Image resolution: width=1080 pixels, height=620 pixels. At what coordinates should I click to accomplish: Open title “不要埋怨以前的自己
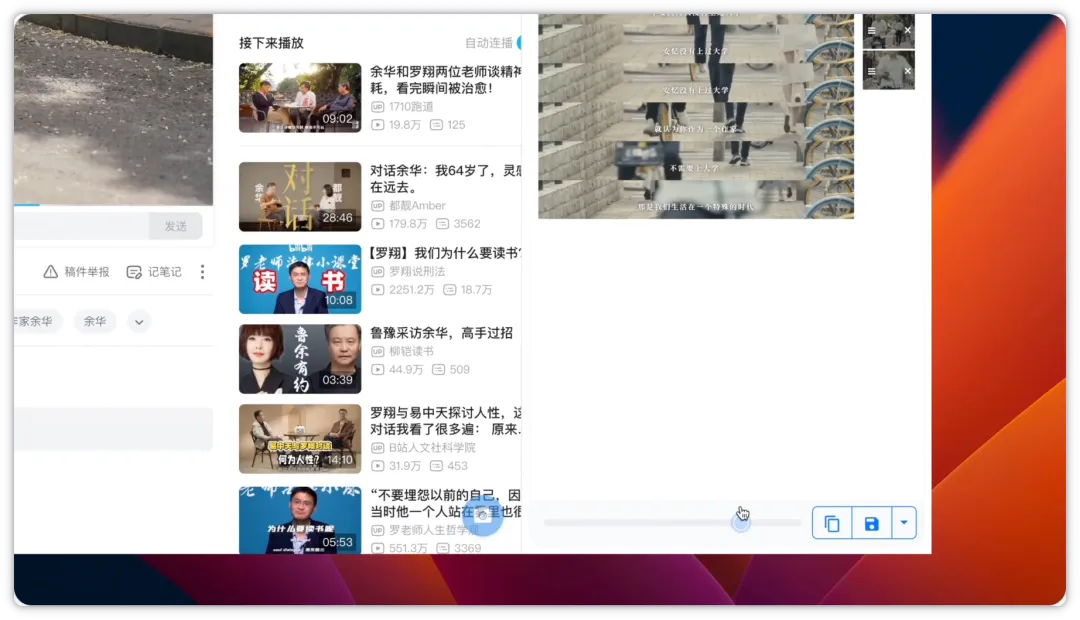pyautogui.click(x=446, y=504)
